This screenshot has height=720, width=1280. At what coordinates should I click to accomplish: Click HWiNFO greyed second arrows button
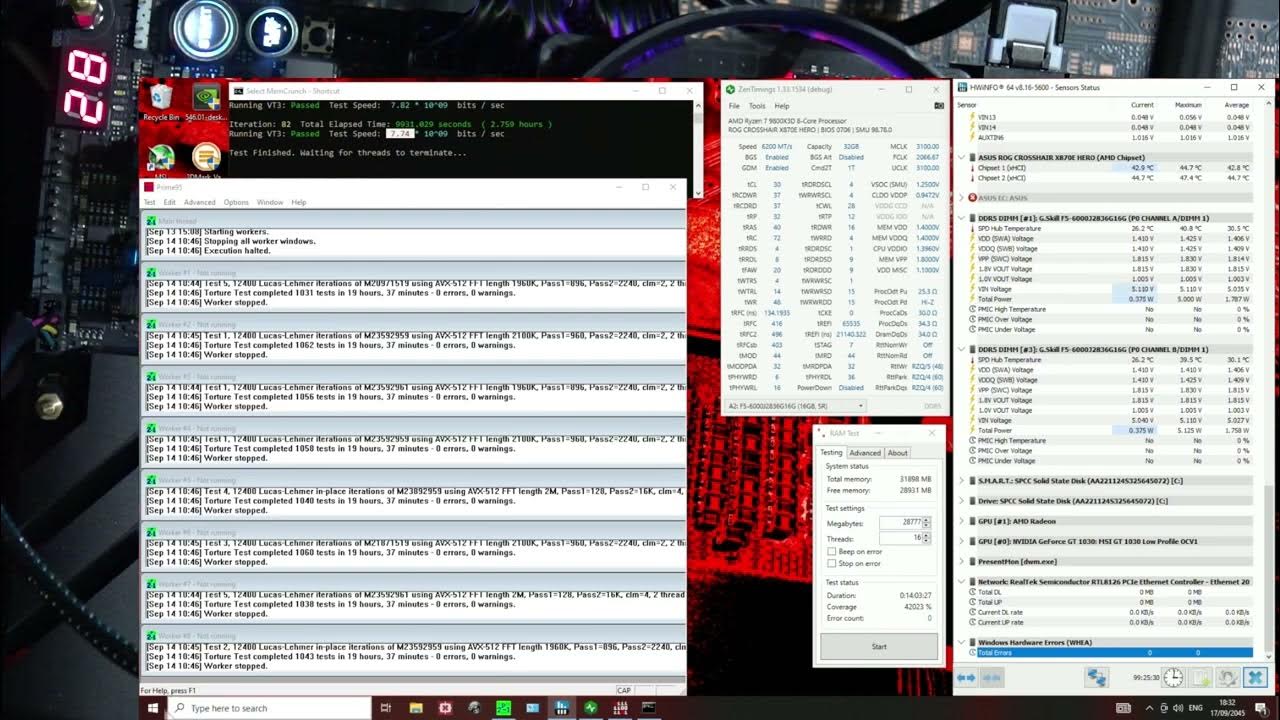[992, 678]
